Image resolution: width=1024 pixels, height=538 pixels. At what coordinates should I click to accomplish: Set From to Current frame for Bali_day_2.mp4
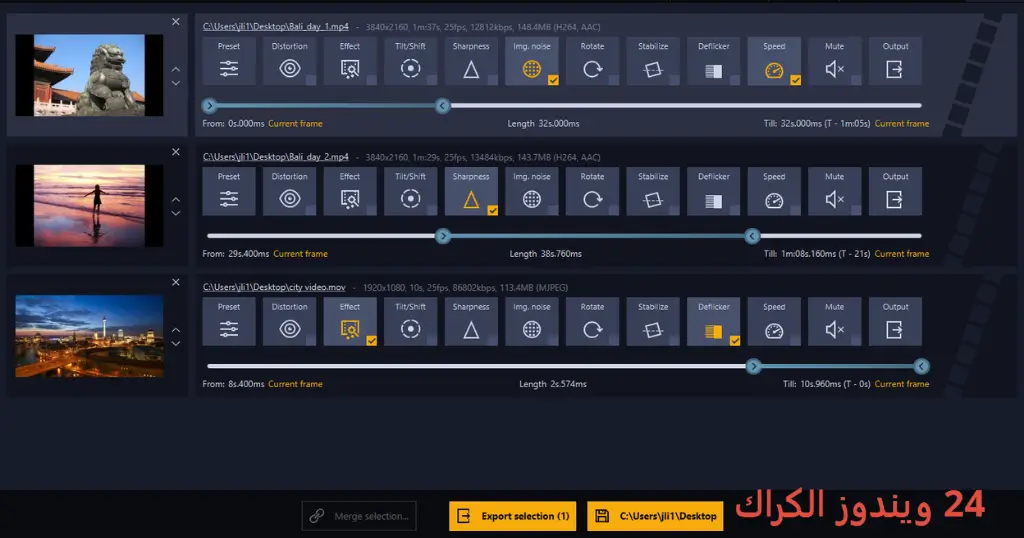pyautogui.click(x=300, y=253)
